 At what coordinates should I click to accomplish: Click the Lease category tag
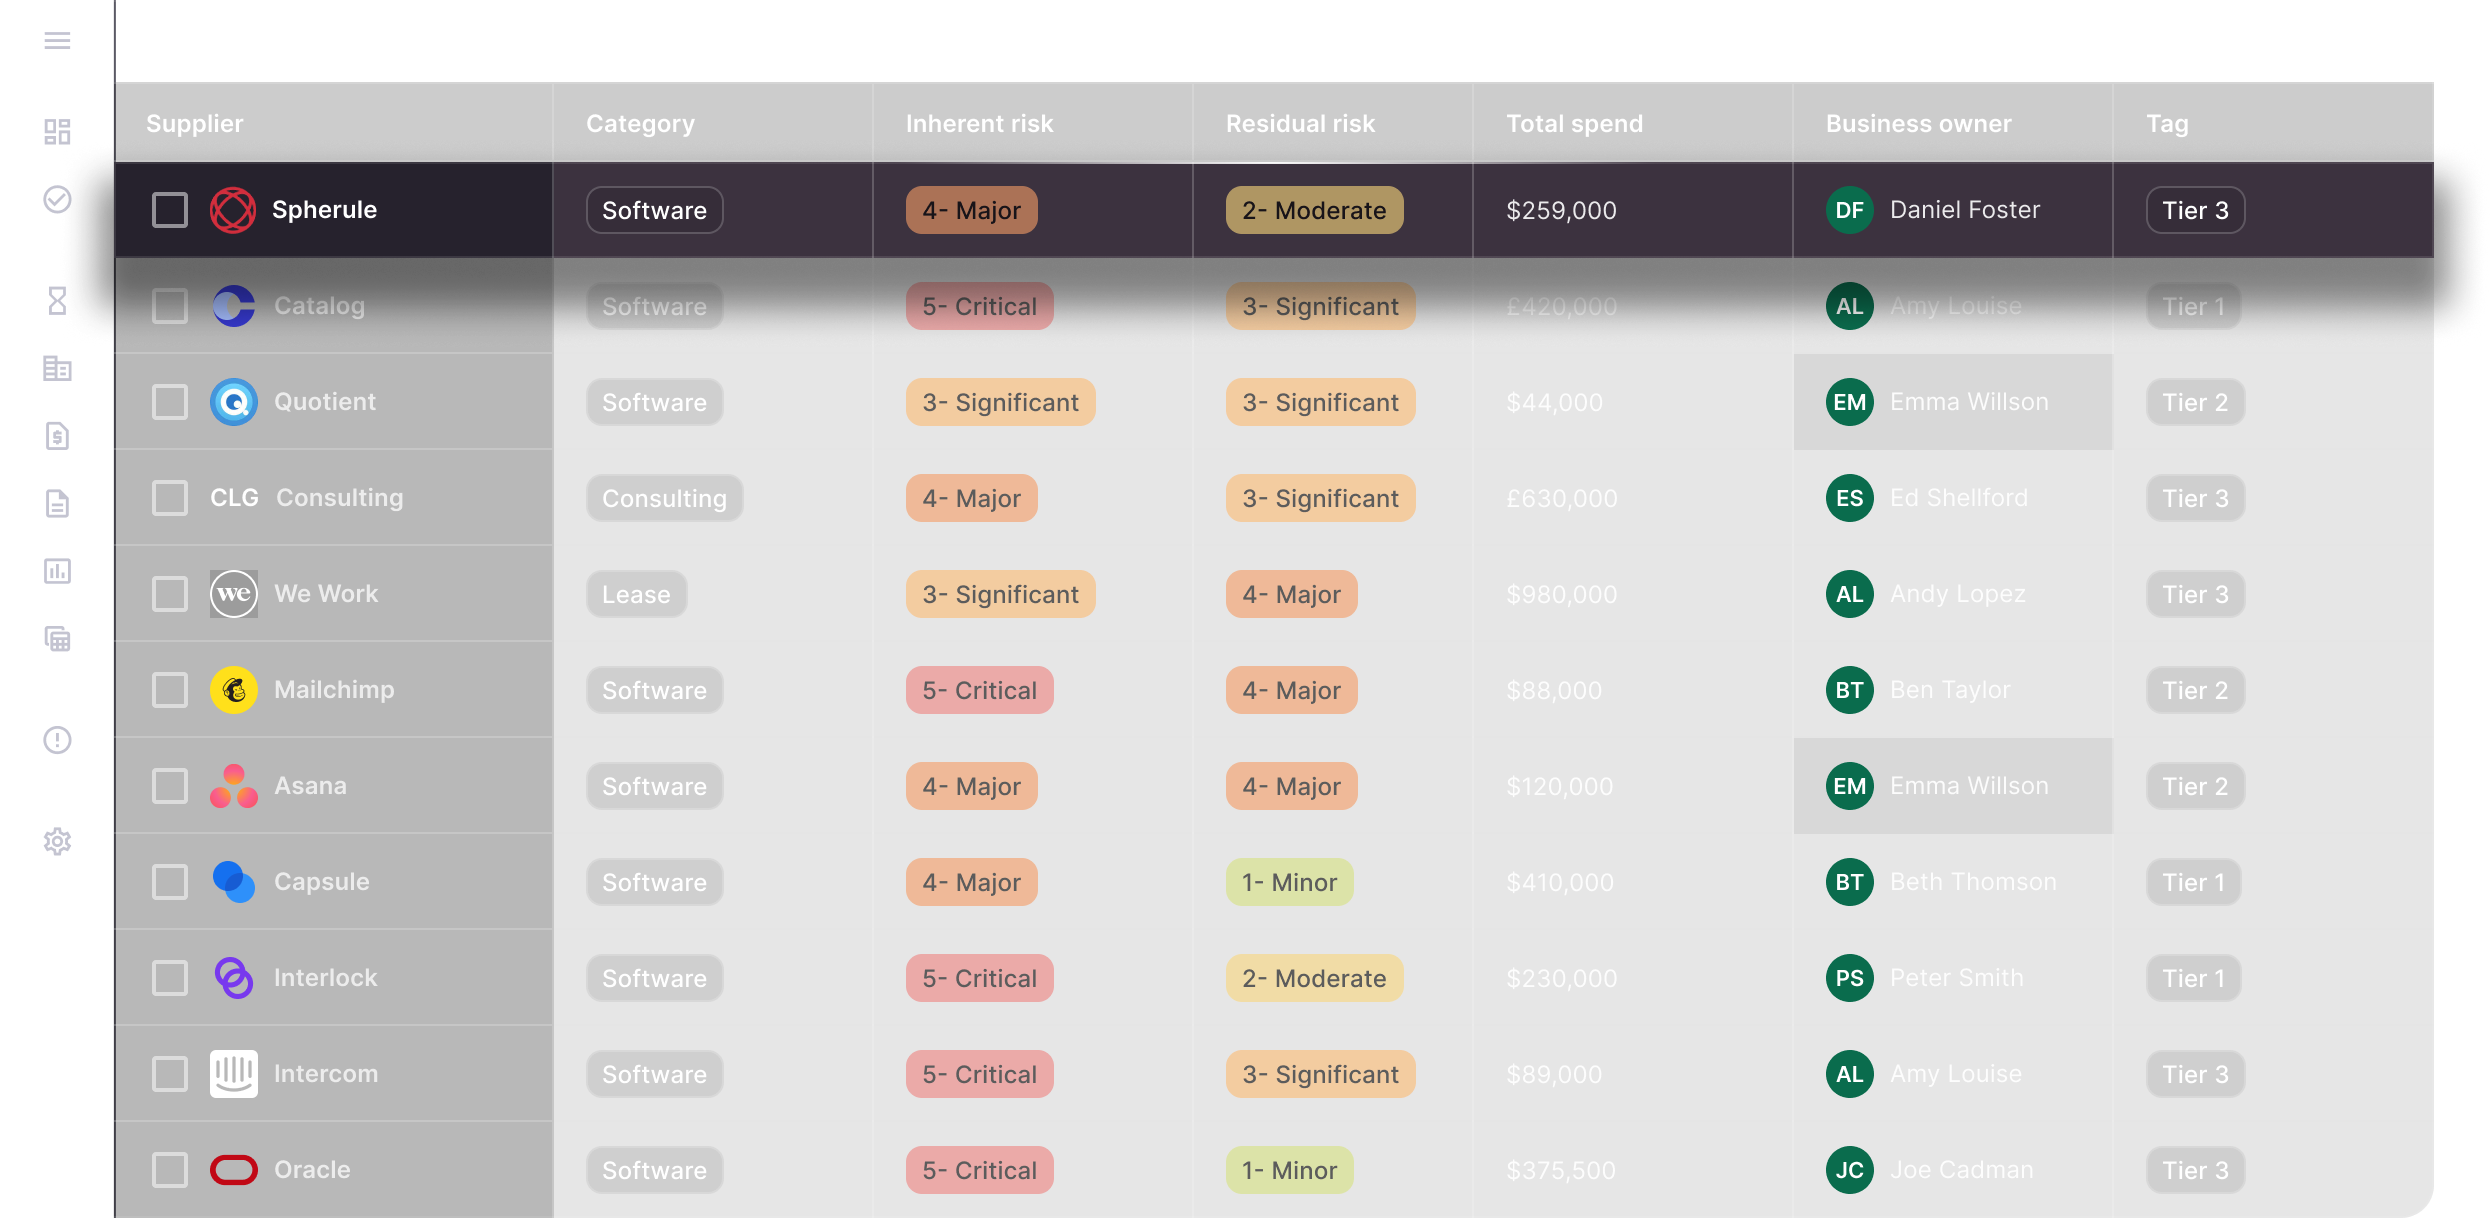click(636, 594)
